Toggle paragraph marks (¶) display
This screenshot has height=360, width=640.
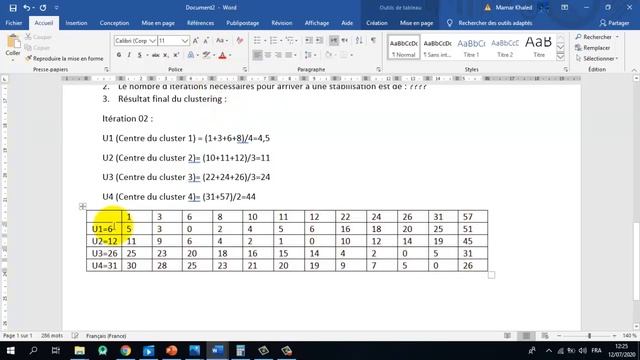tap(373, 40)
